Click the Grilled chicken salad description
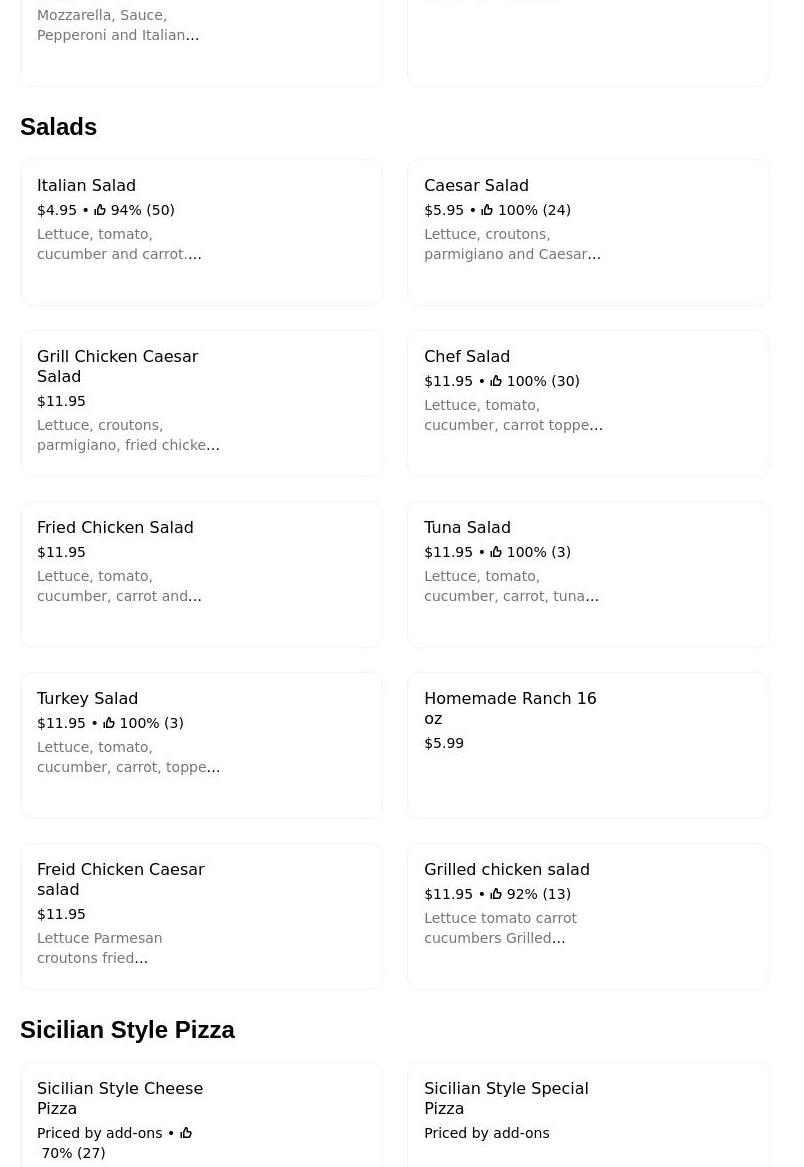This screenshot has width=804, height=1167. tap(500, 928)
